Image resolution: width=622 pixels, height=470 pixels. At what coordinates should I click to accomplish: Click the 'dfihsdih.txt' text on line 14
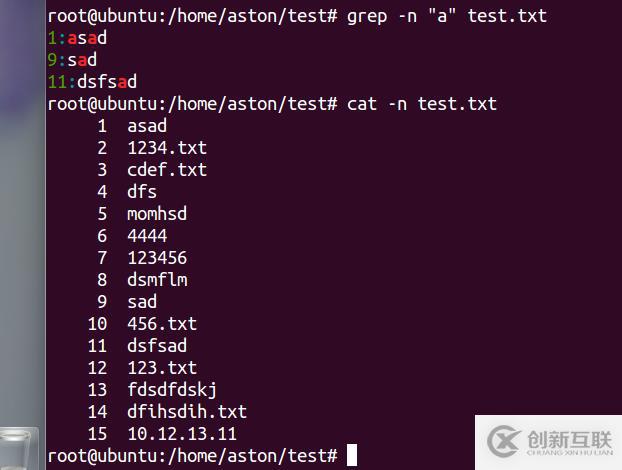[187, 412]
